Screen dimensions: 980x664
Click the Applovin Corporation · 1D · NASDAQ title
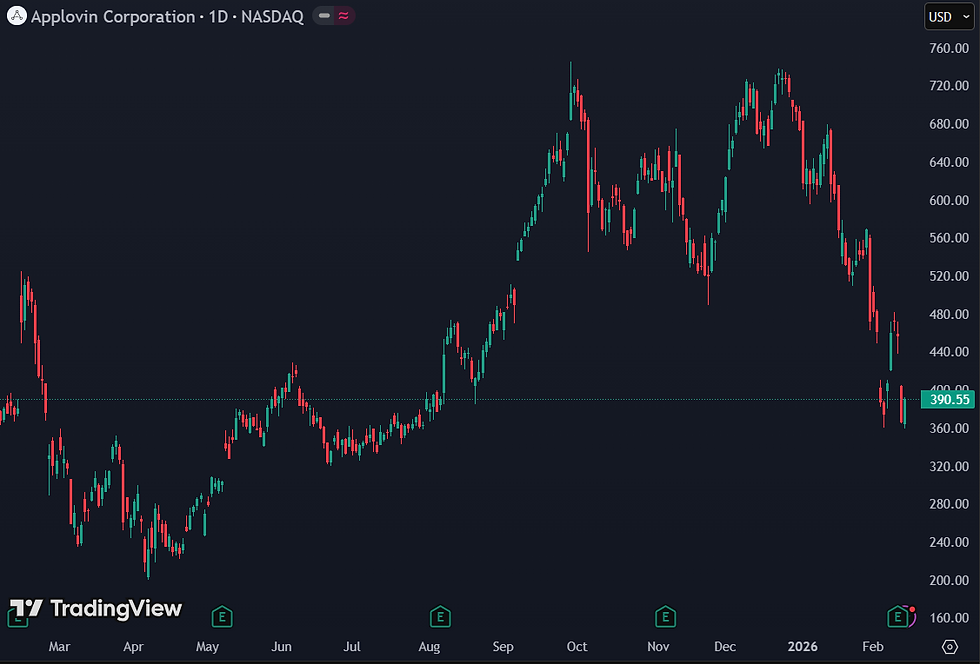(168, 16)
